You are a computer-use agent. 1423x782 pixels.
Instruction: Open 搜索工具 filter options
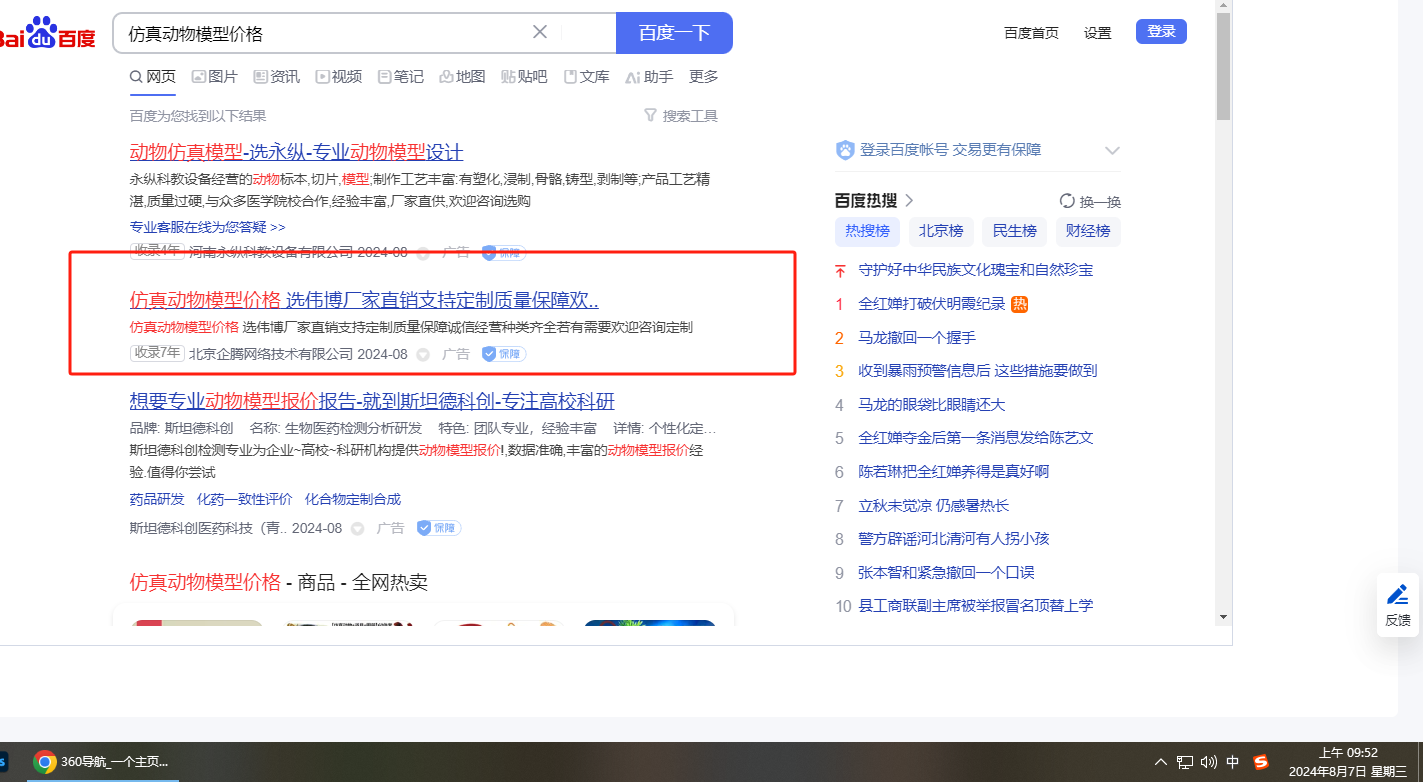pos(681,116)
